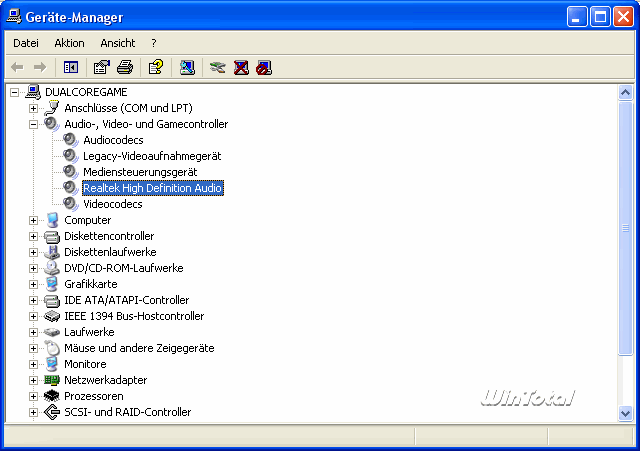
Task: Click the IEEE 1394 Bus-Hostcontroller icon
Action: [x=52, y=316]
